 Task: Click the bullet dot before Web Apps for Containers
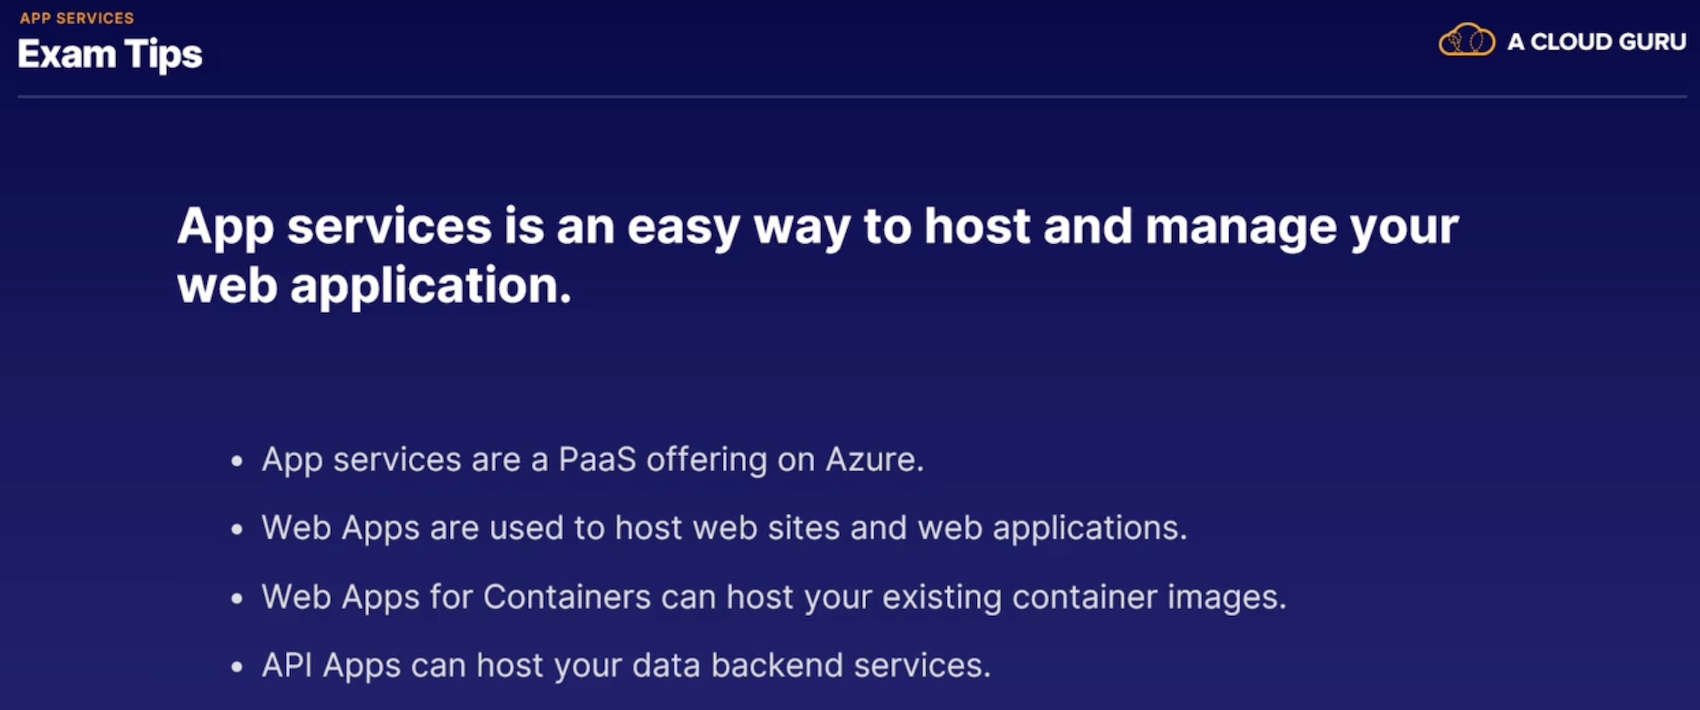237,599
